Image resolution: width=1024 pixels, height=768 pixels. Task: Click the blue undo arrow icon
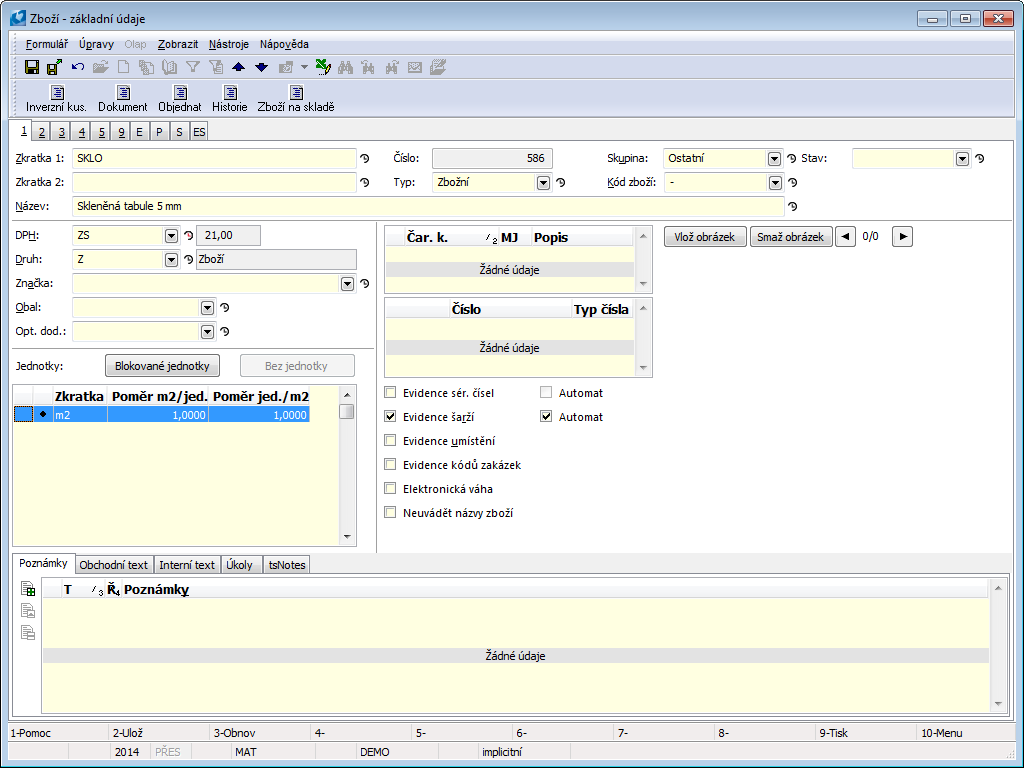[x=78, y=67]
